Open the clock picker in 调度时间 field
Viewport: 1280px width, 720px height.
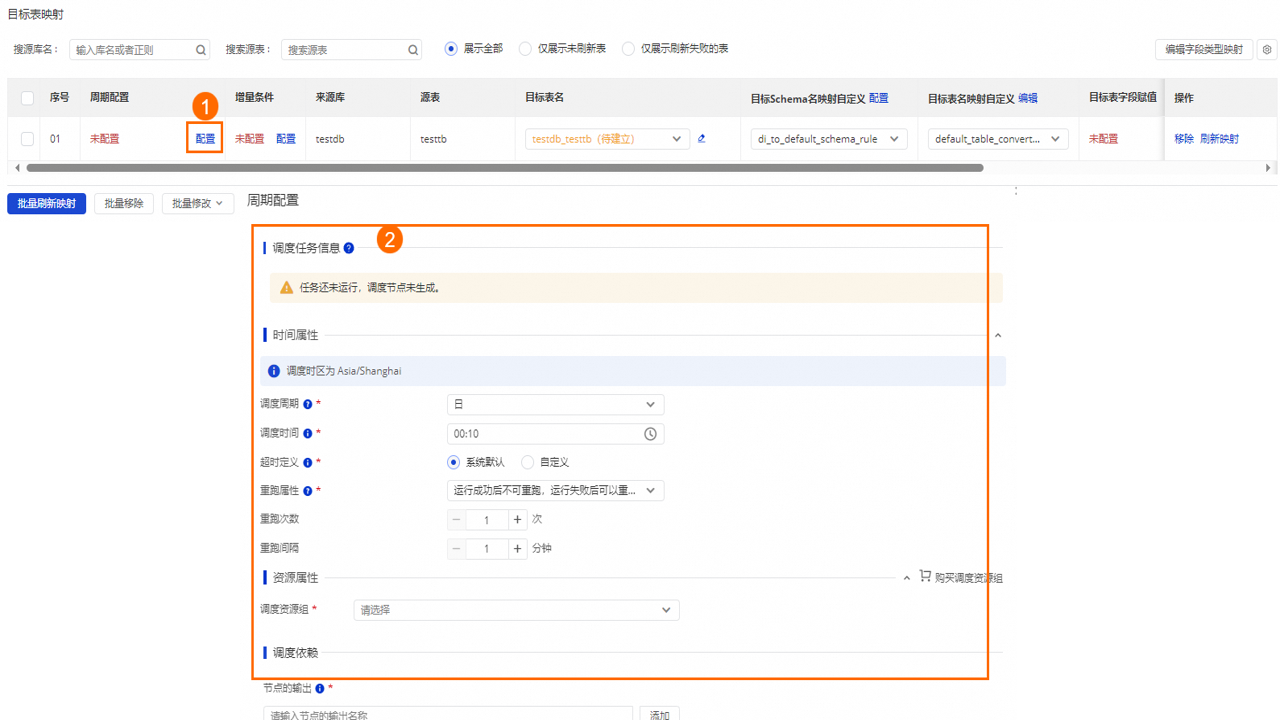(650, 434)
